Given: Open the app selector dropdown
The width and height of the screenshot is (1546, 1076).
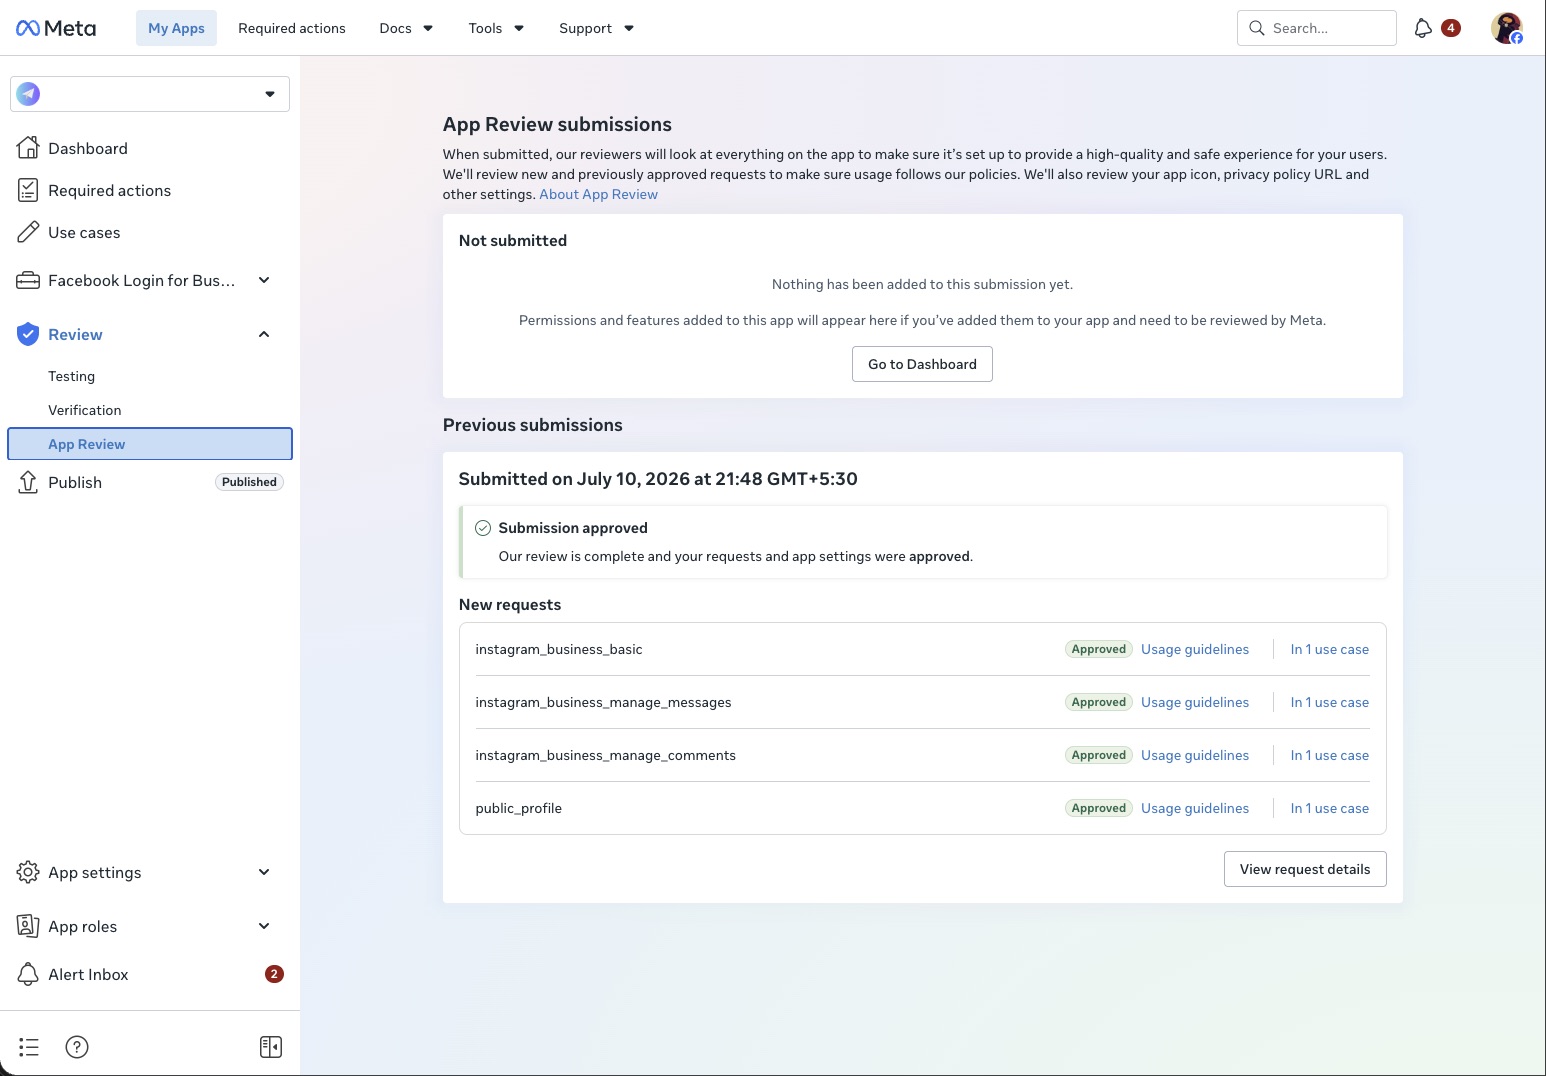Looking at the screenshot, I should pos(150,94).
